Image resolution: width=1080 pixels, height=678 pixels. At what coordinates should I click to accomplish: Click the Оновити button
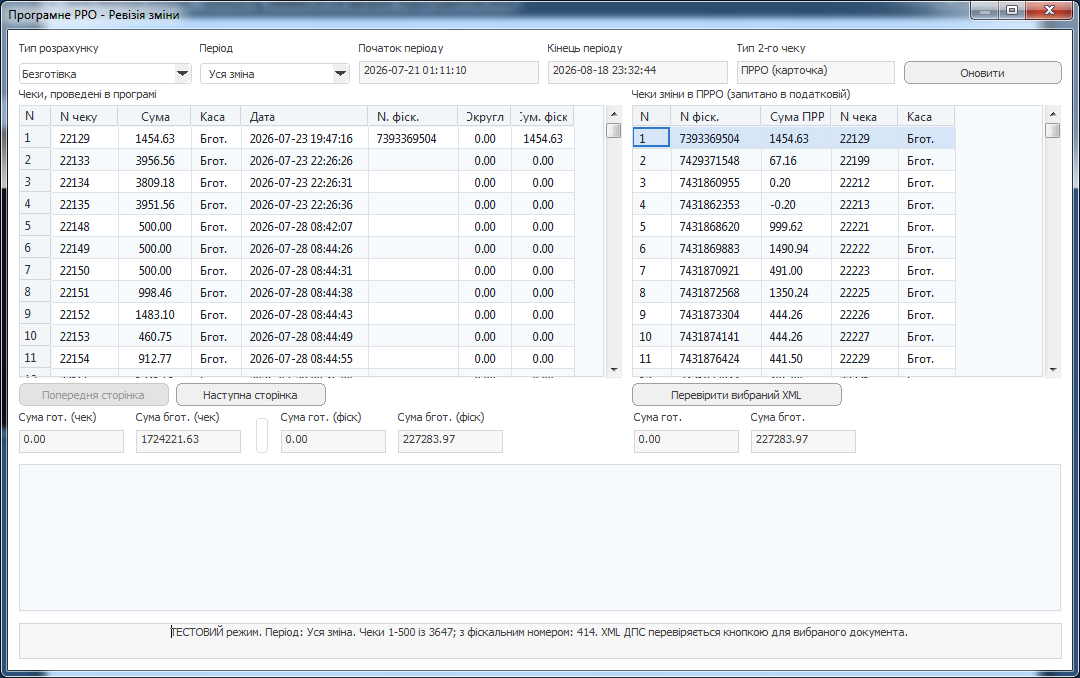[x=982, y=72]
